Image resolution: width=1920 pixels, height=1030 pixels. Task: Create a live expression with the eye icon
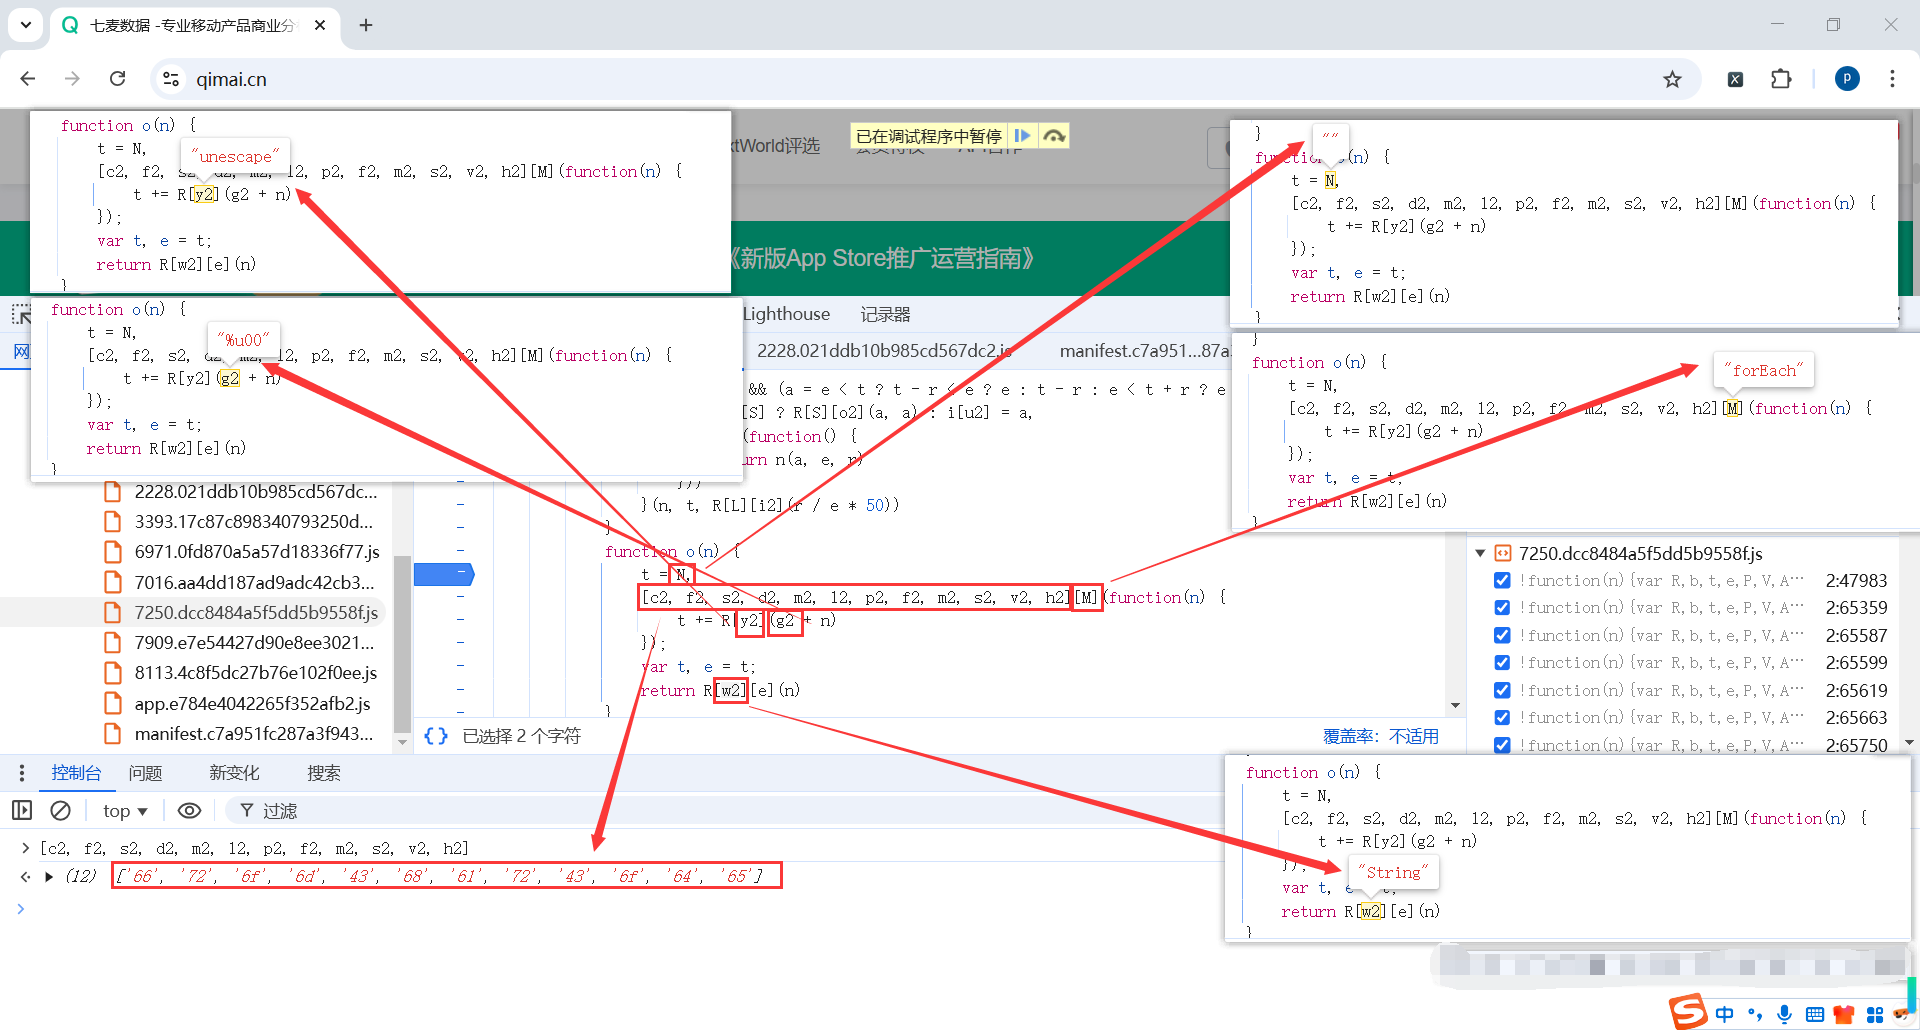[x=189, y=810]
